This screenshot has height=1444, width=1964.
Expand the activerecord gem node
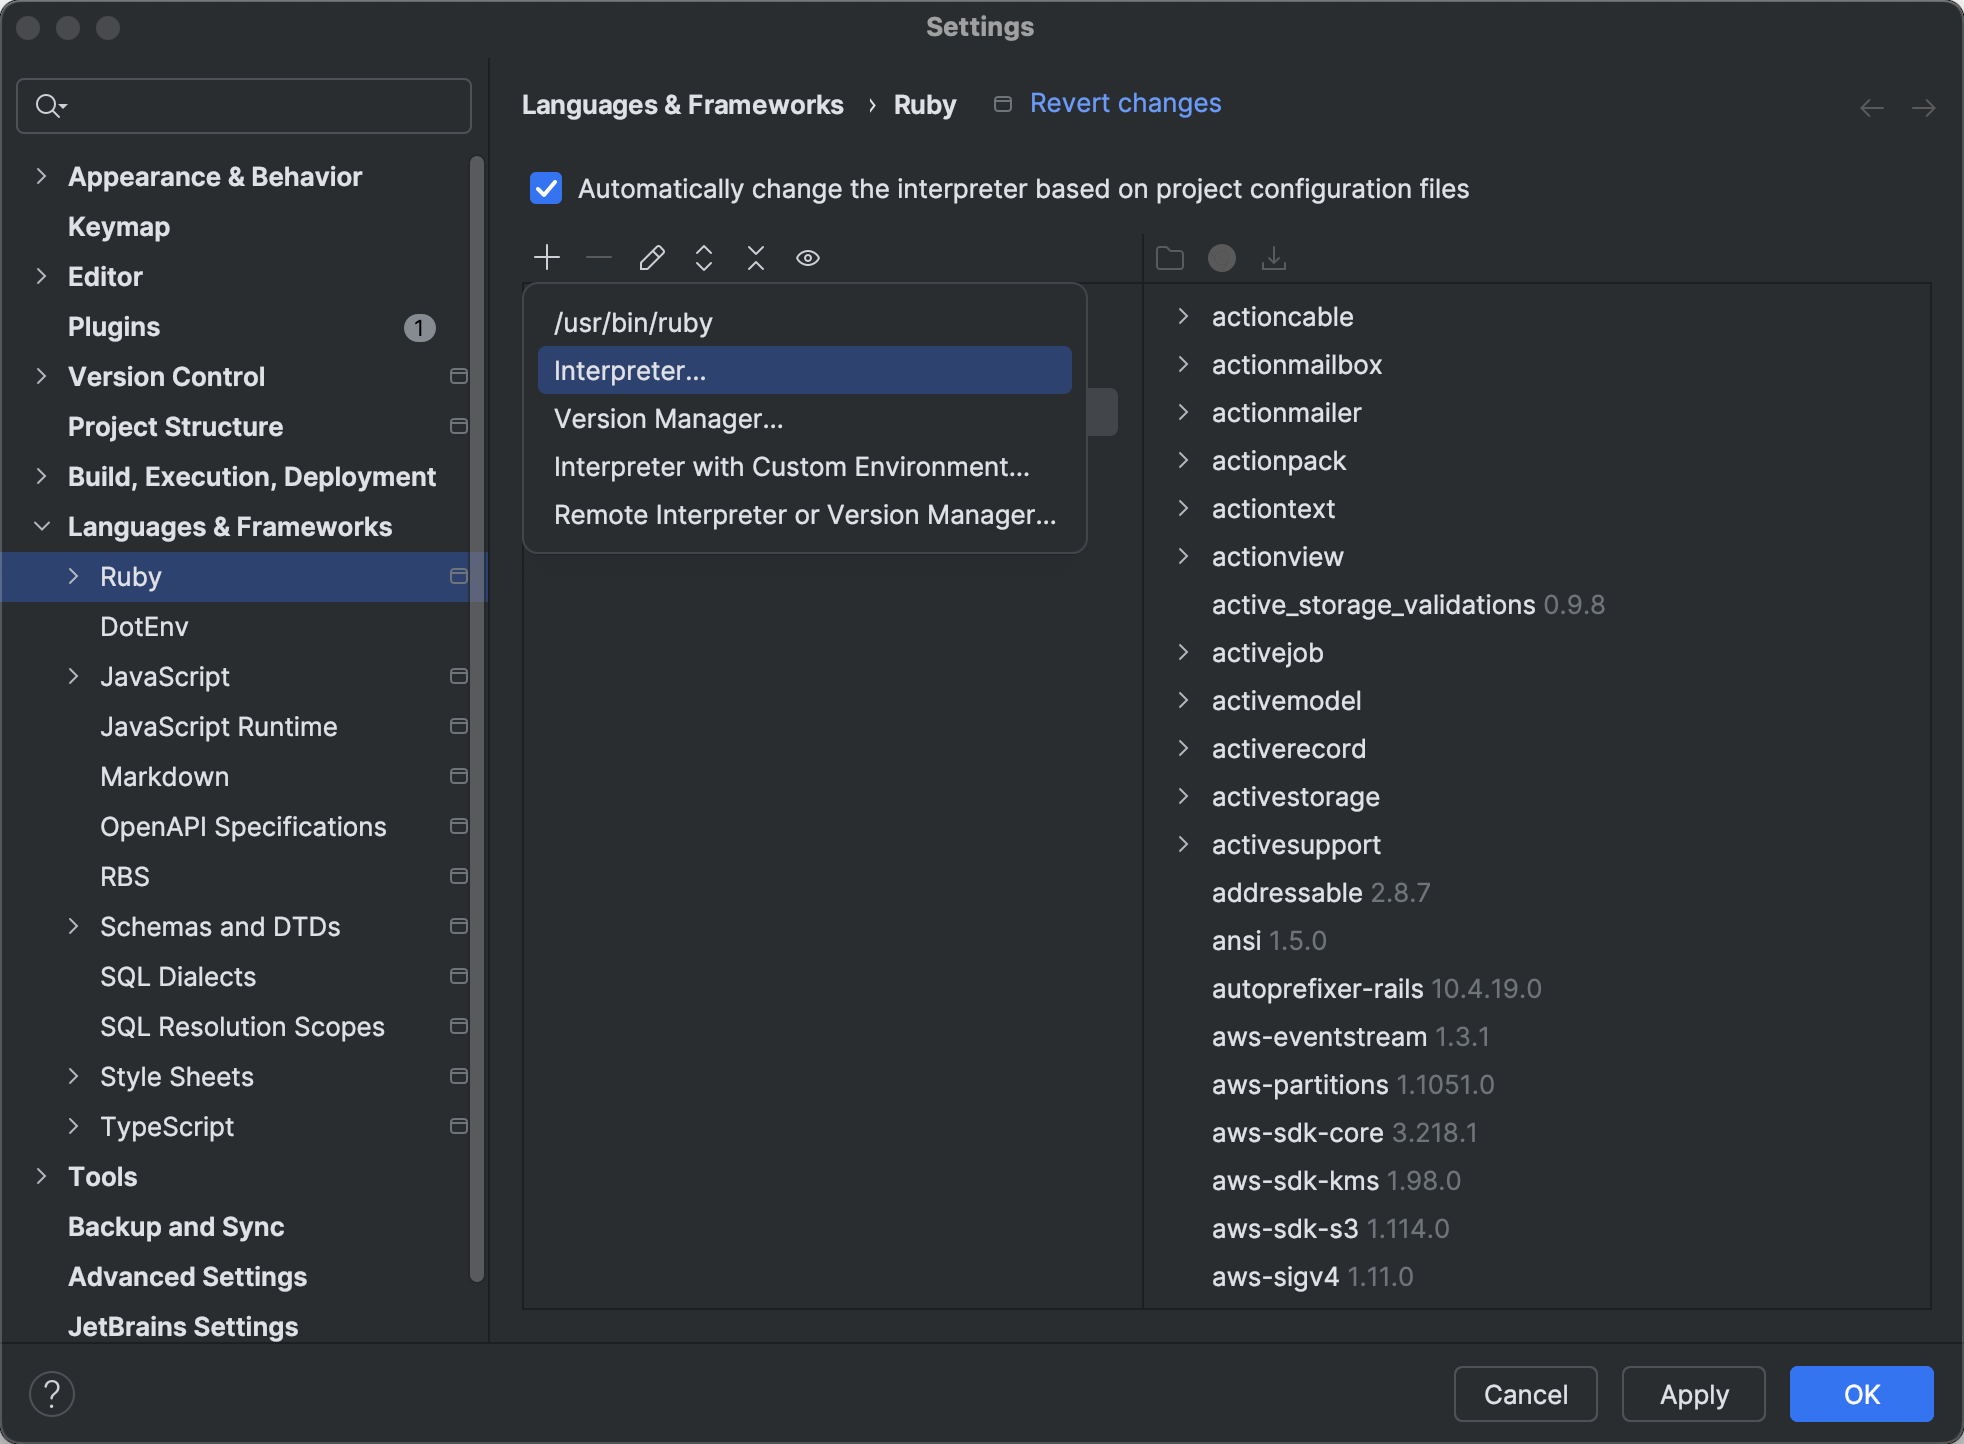click(x=1183, y=748)
